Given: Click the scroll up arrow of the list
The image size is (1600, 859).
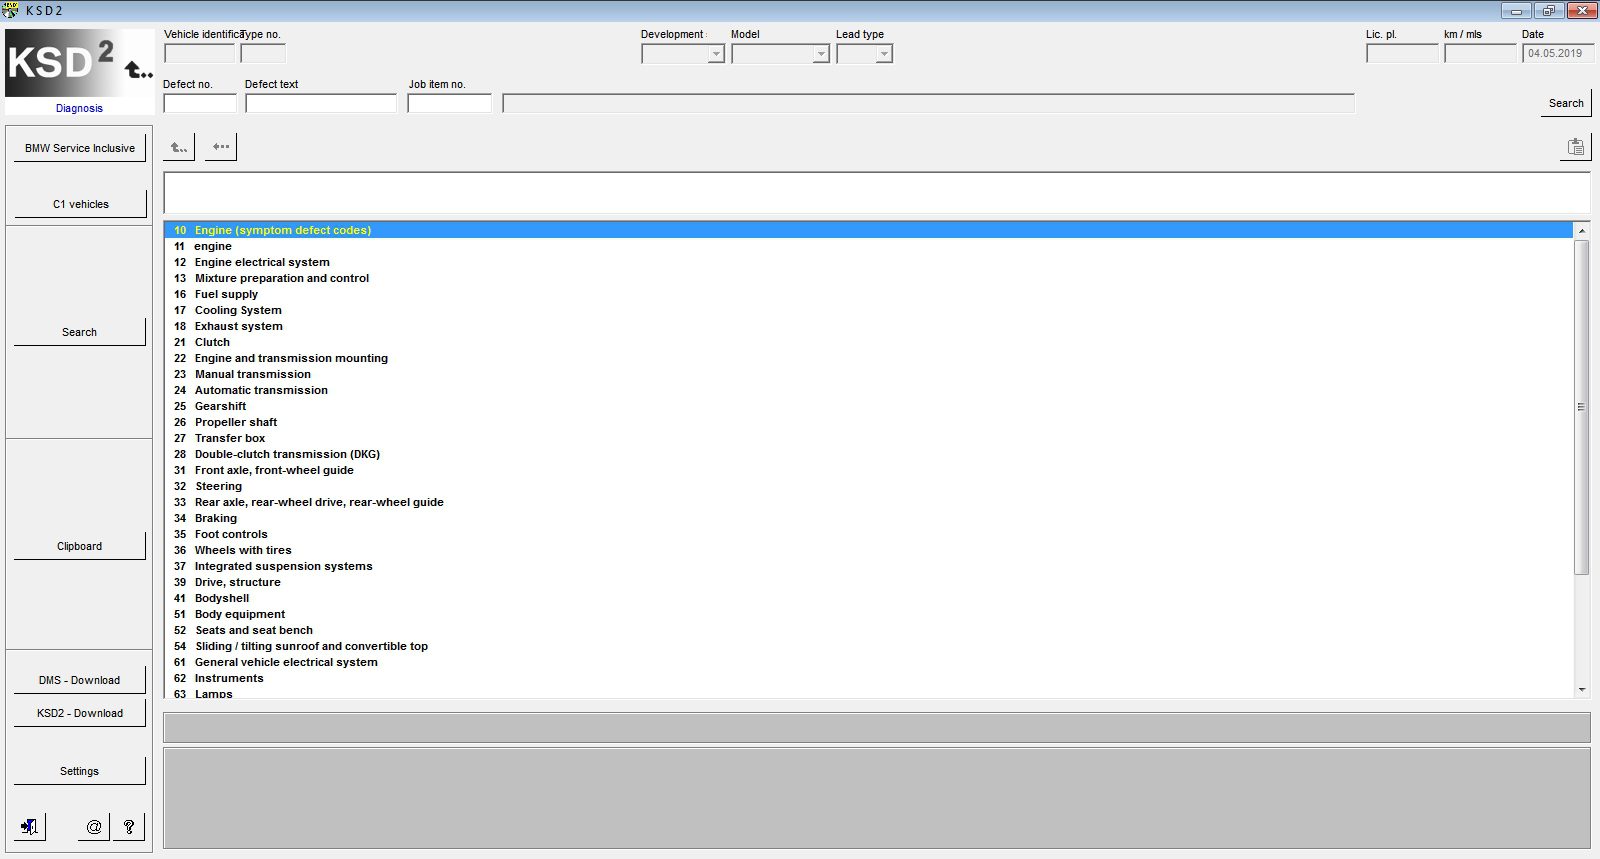Looking at the screenshot, I should tap(1582, 231).
